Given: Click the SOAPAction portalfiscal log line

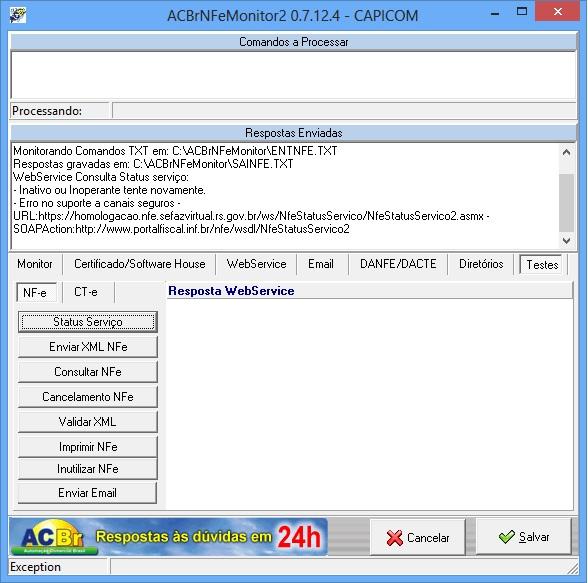Looking at the screenshot, I should tap(181, 229).
